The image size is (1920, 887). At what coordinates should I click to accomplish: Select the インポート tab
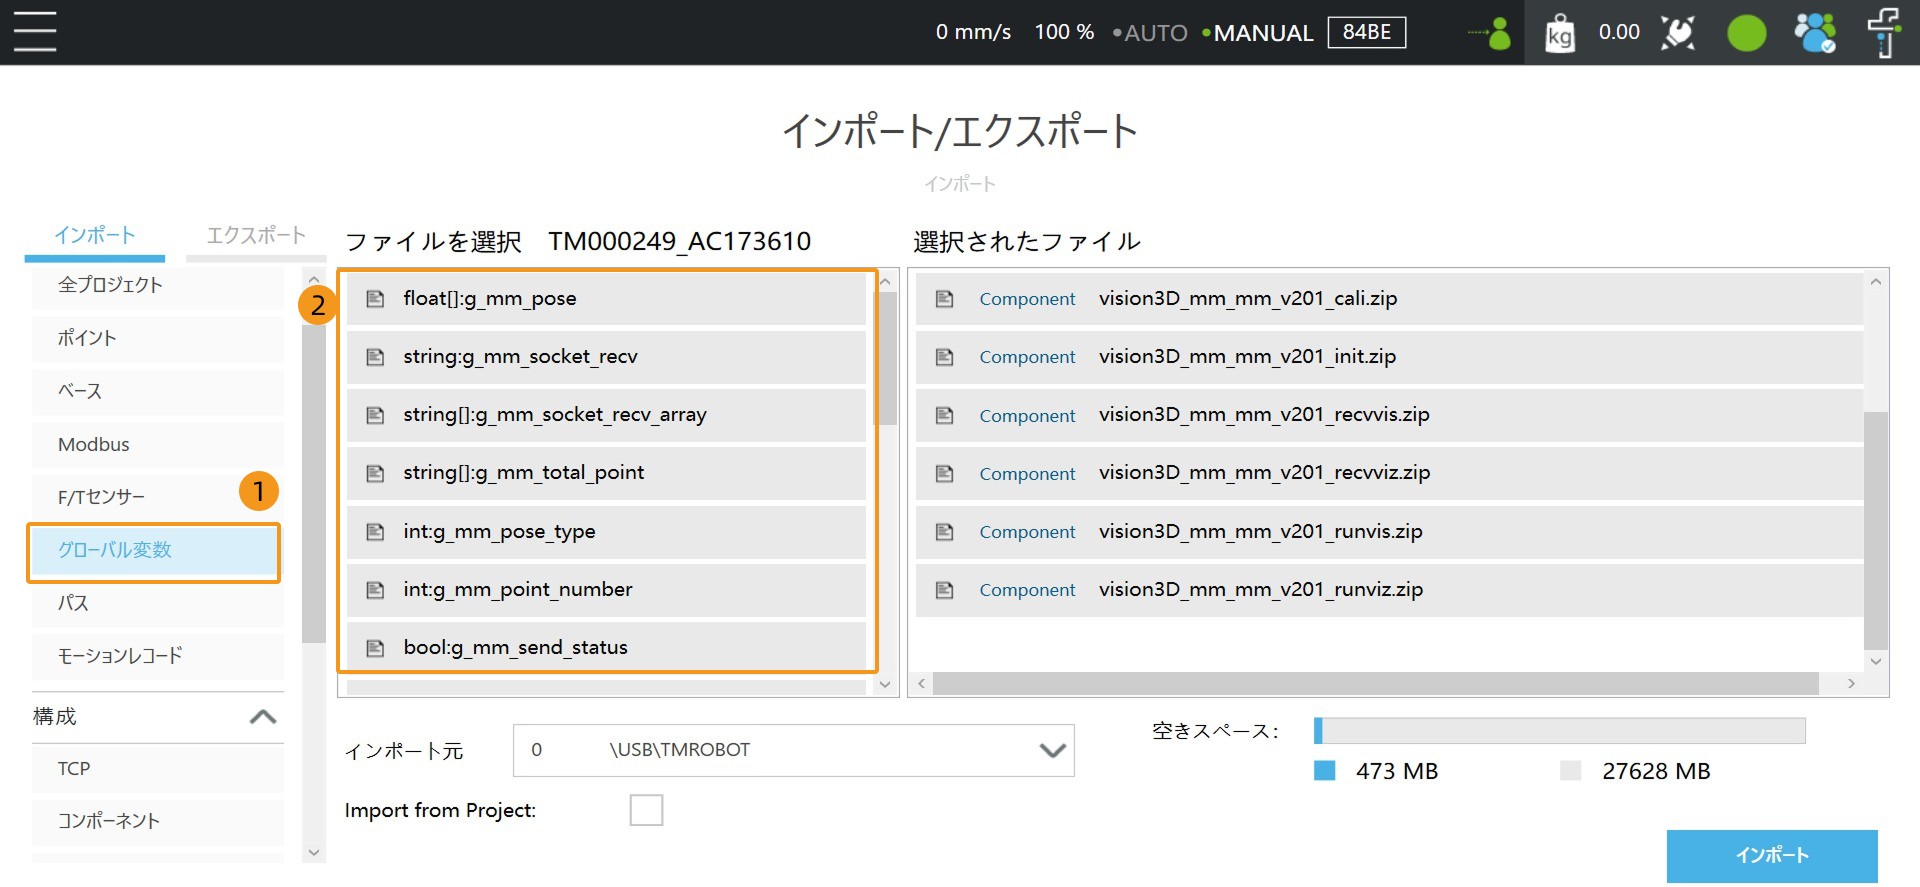(95, 236)
